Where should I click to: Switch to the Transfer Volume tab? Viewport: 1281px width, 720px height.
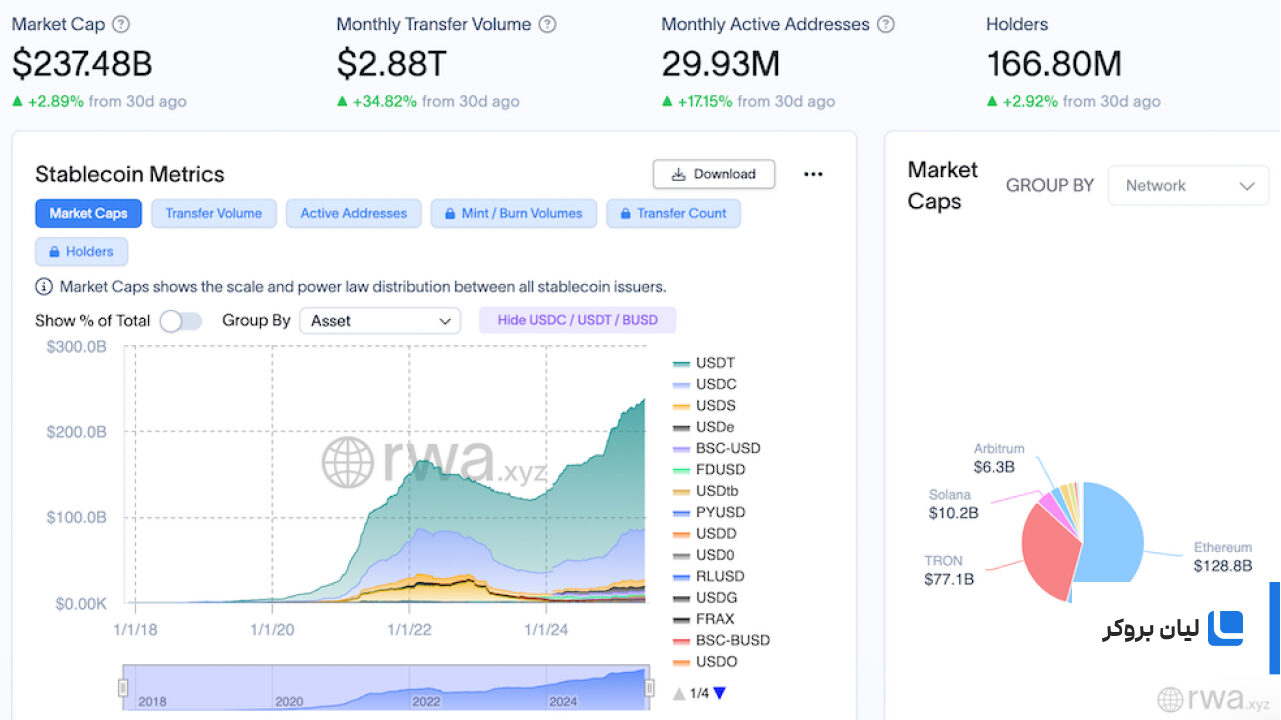[214, 213]
